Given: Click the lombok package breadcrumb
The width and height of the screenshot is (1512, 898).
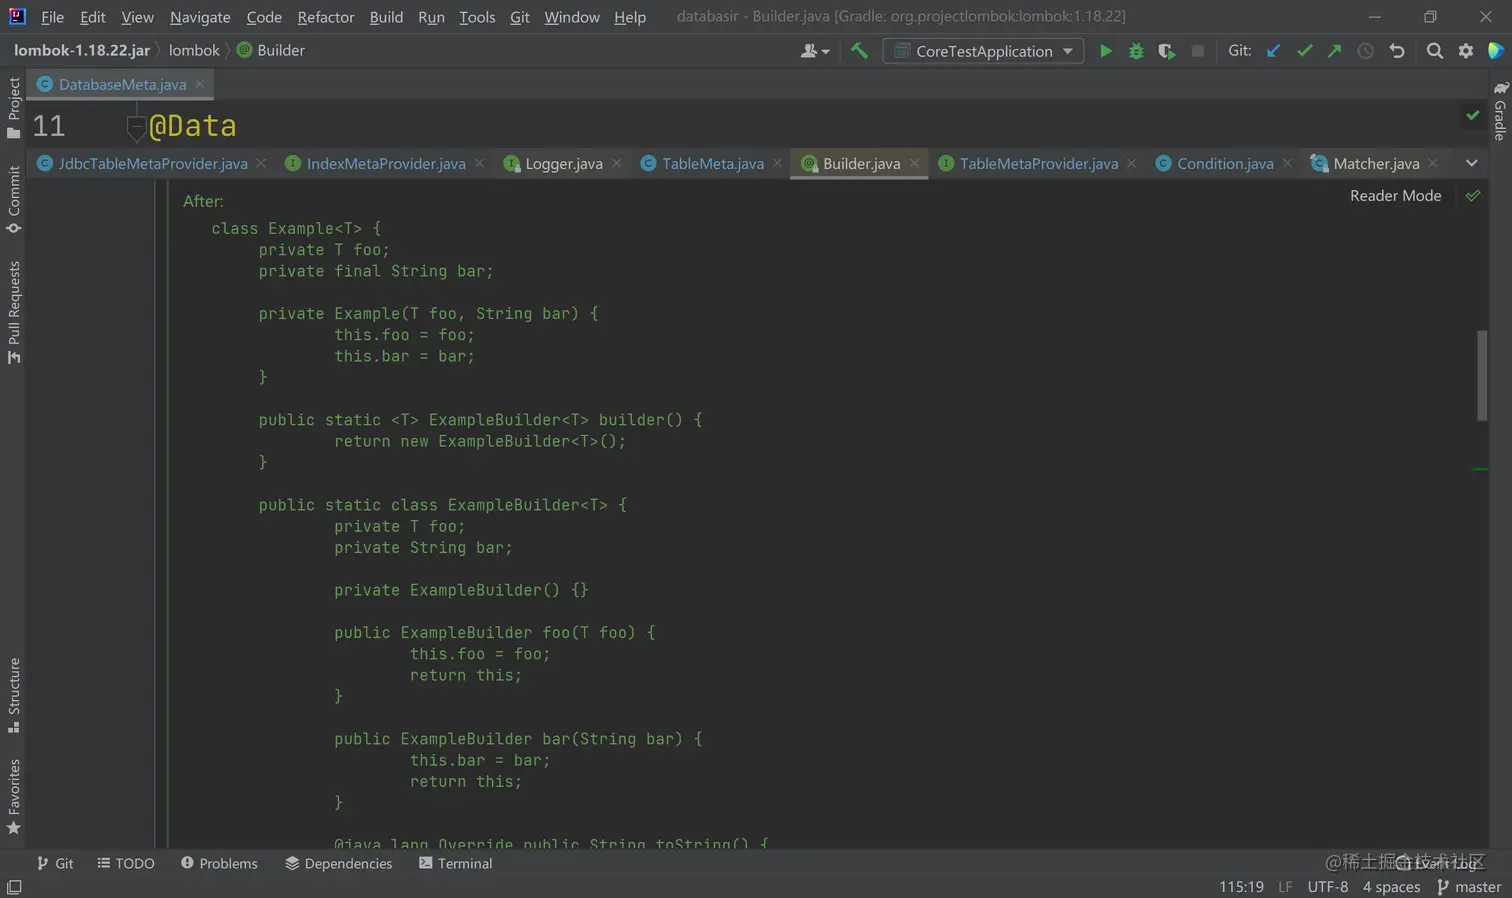Looking at the screenshot, I should [x=194, y=50].
